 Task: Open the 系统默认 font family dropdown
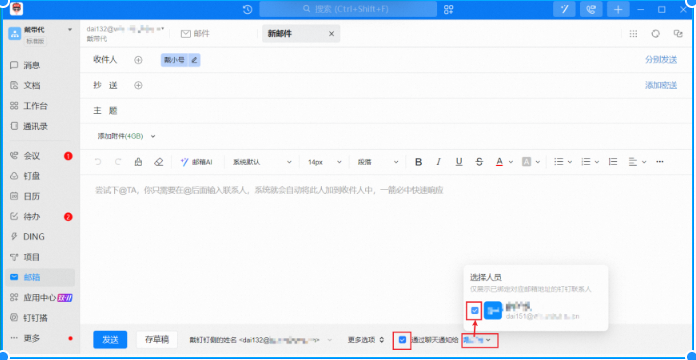coord(262,162)
